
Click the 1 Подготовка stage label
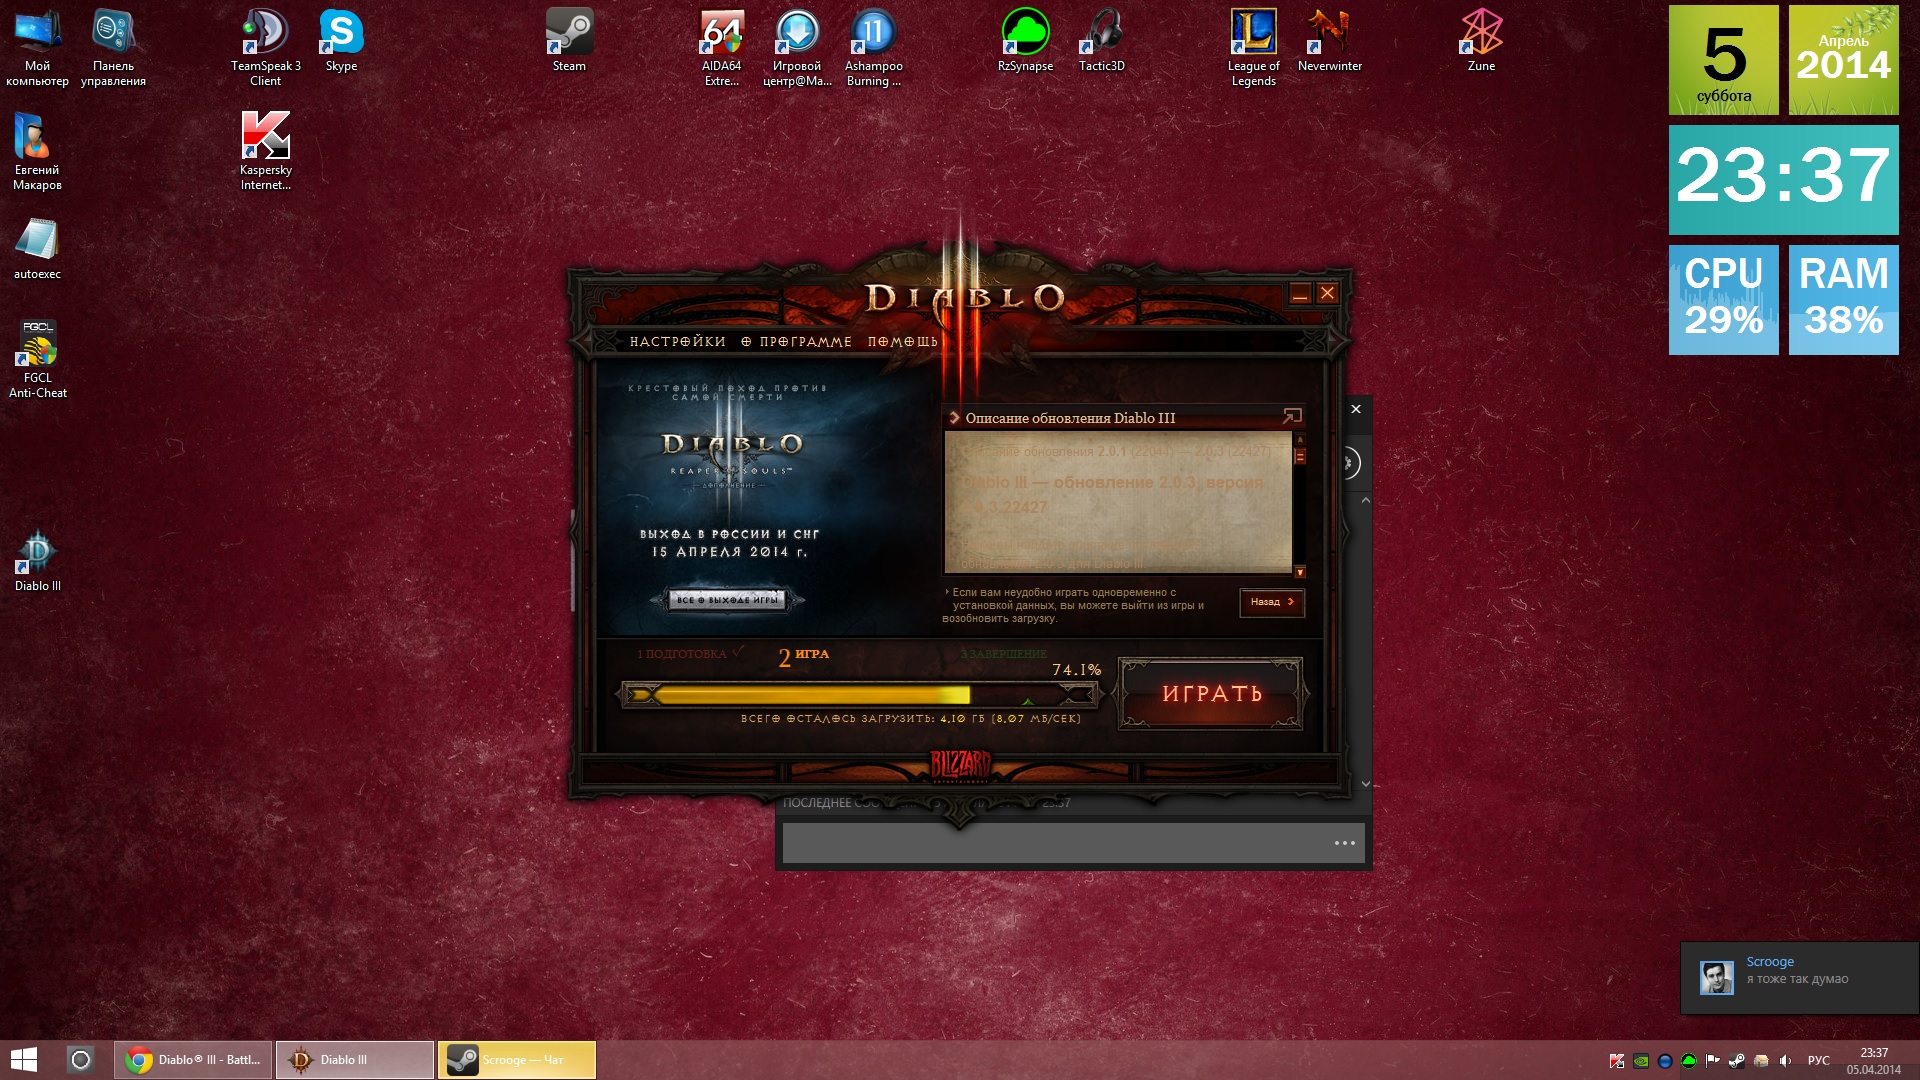690,653
